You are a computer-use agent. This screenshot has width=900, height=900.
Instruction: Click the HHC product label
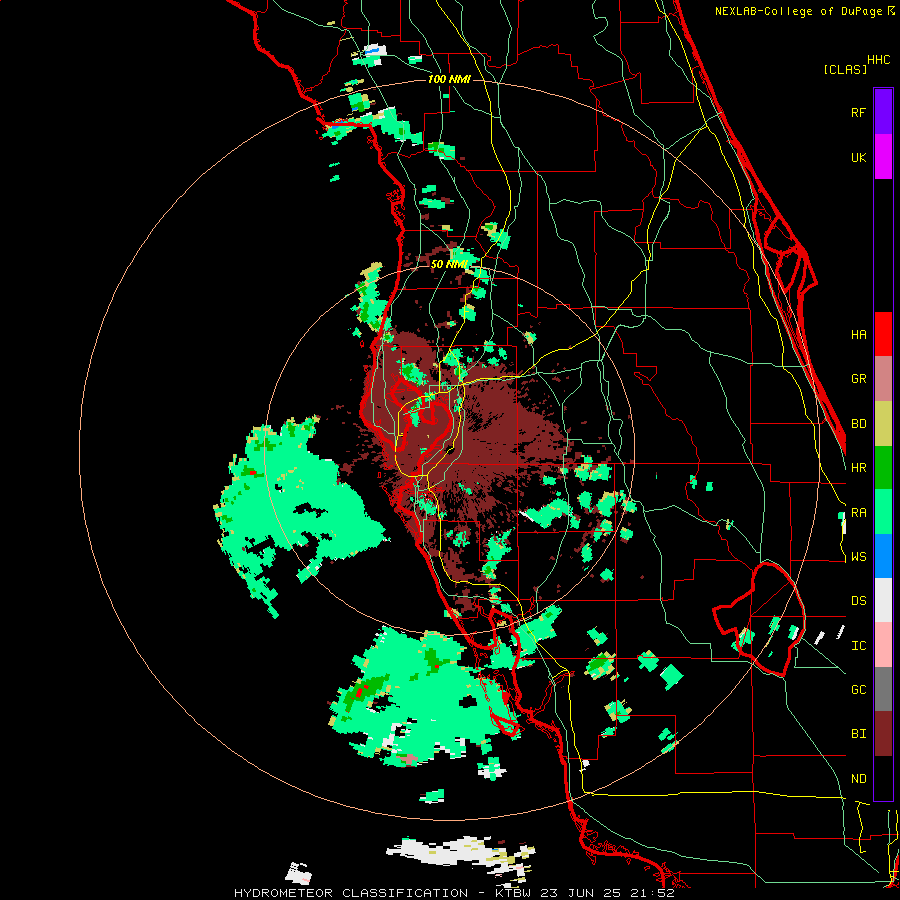click(878, 60)
